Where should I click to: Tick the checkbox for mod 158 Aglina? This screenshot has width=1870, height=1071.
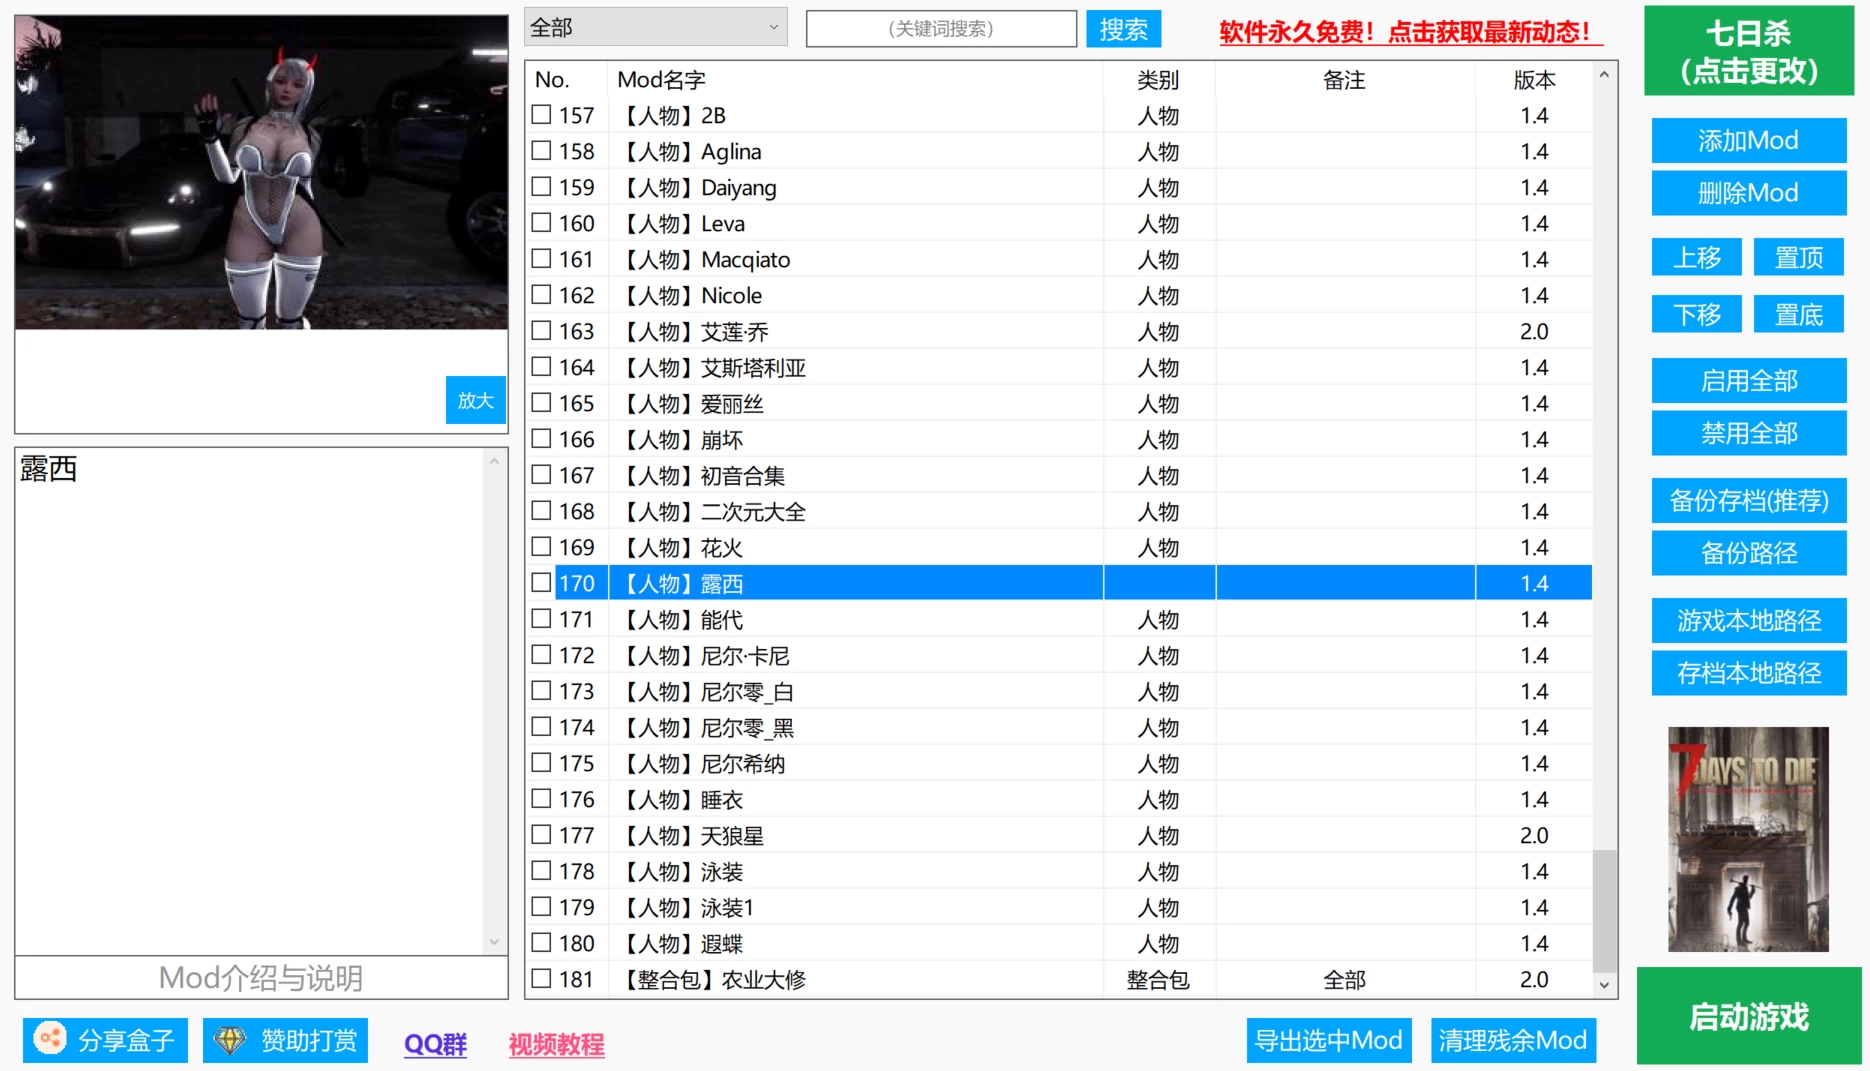541,151
